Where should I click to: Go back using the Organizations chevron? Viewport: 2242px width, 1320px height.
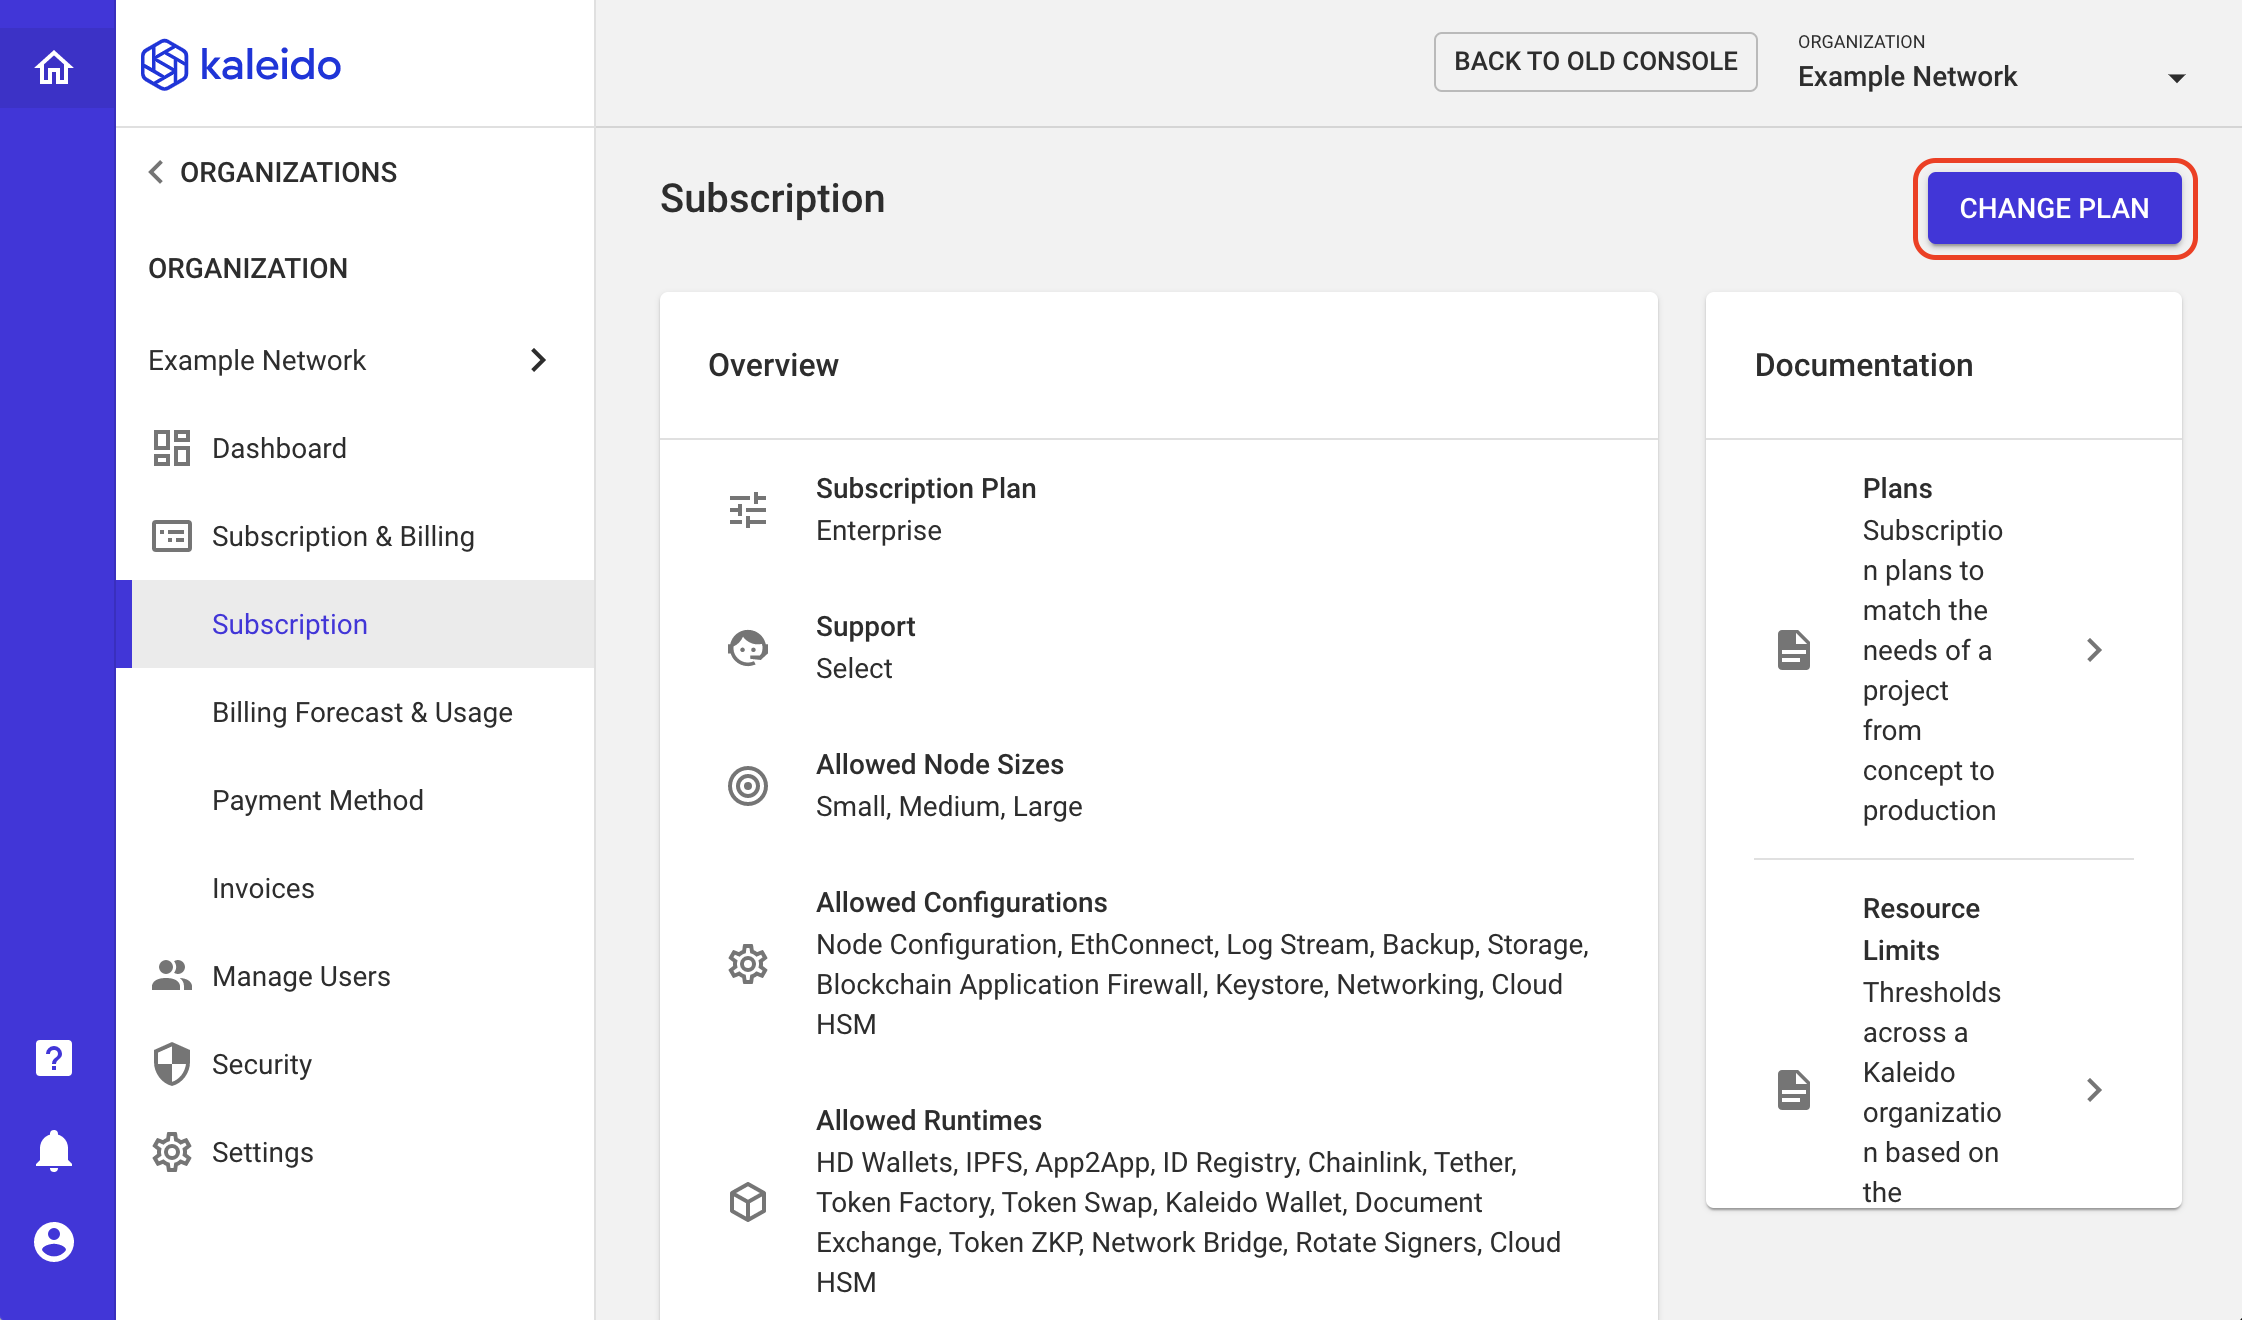[156, 172]
